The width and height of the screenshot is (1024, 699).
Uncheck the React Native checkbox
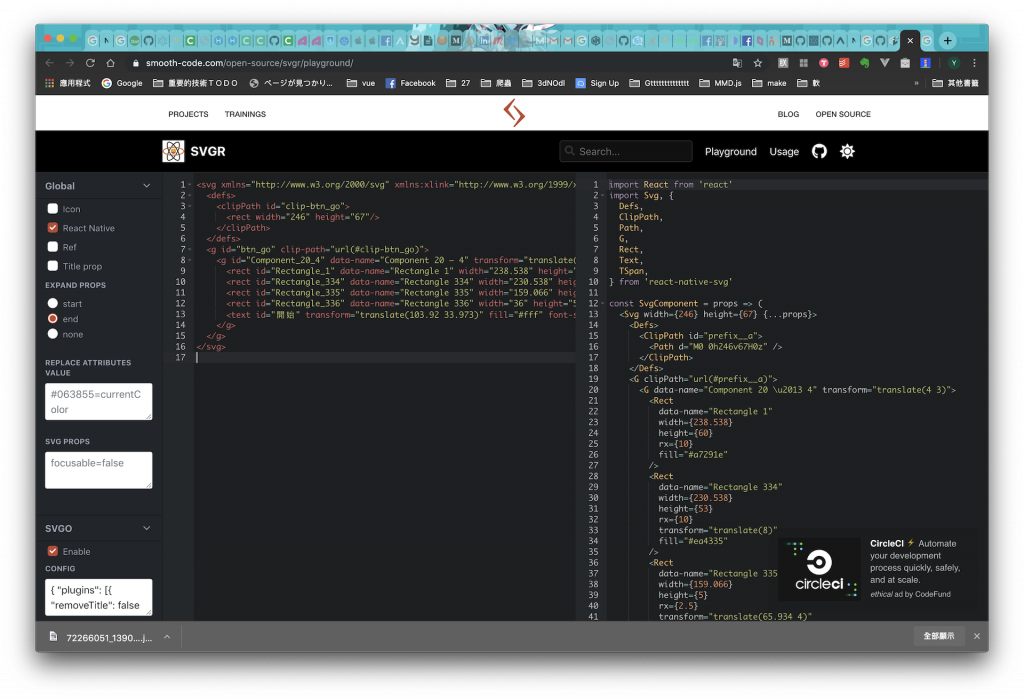click(x=53, y=227)
